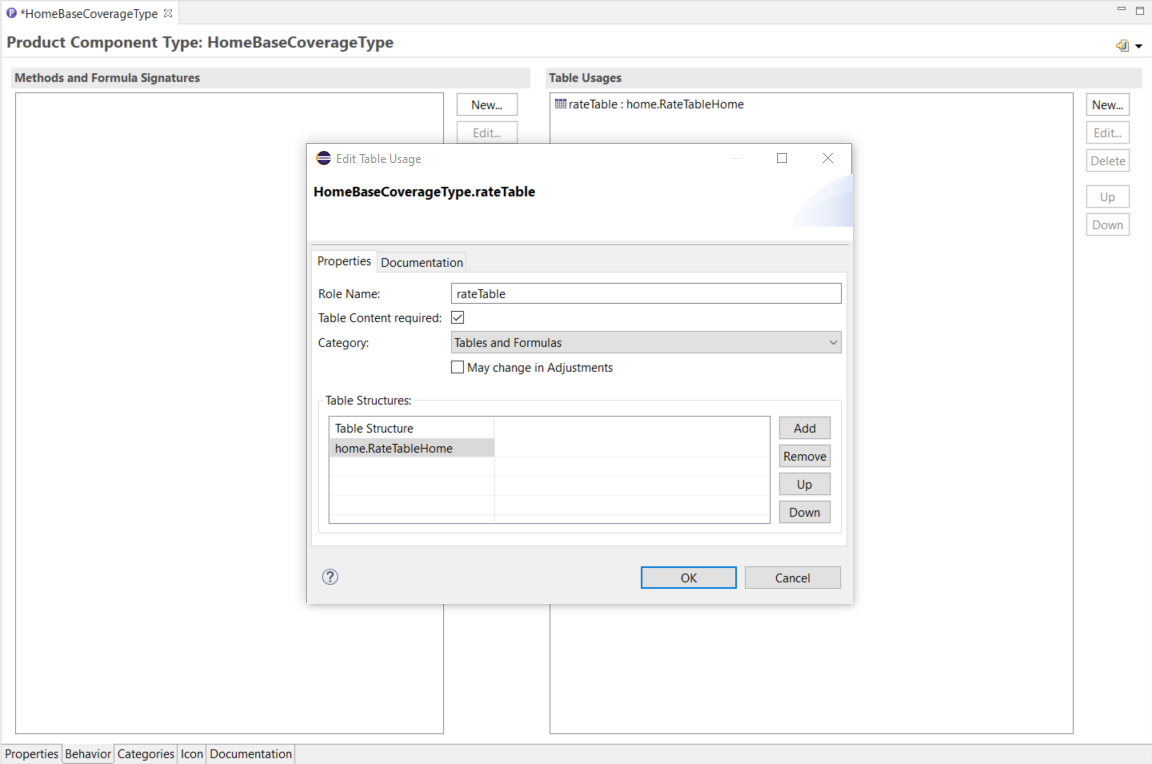Remove the selected table structure
The height and width of the screenshot is (764, 1152).
pos(804,456)
